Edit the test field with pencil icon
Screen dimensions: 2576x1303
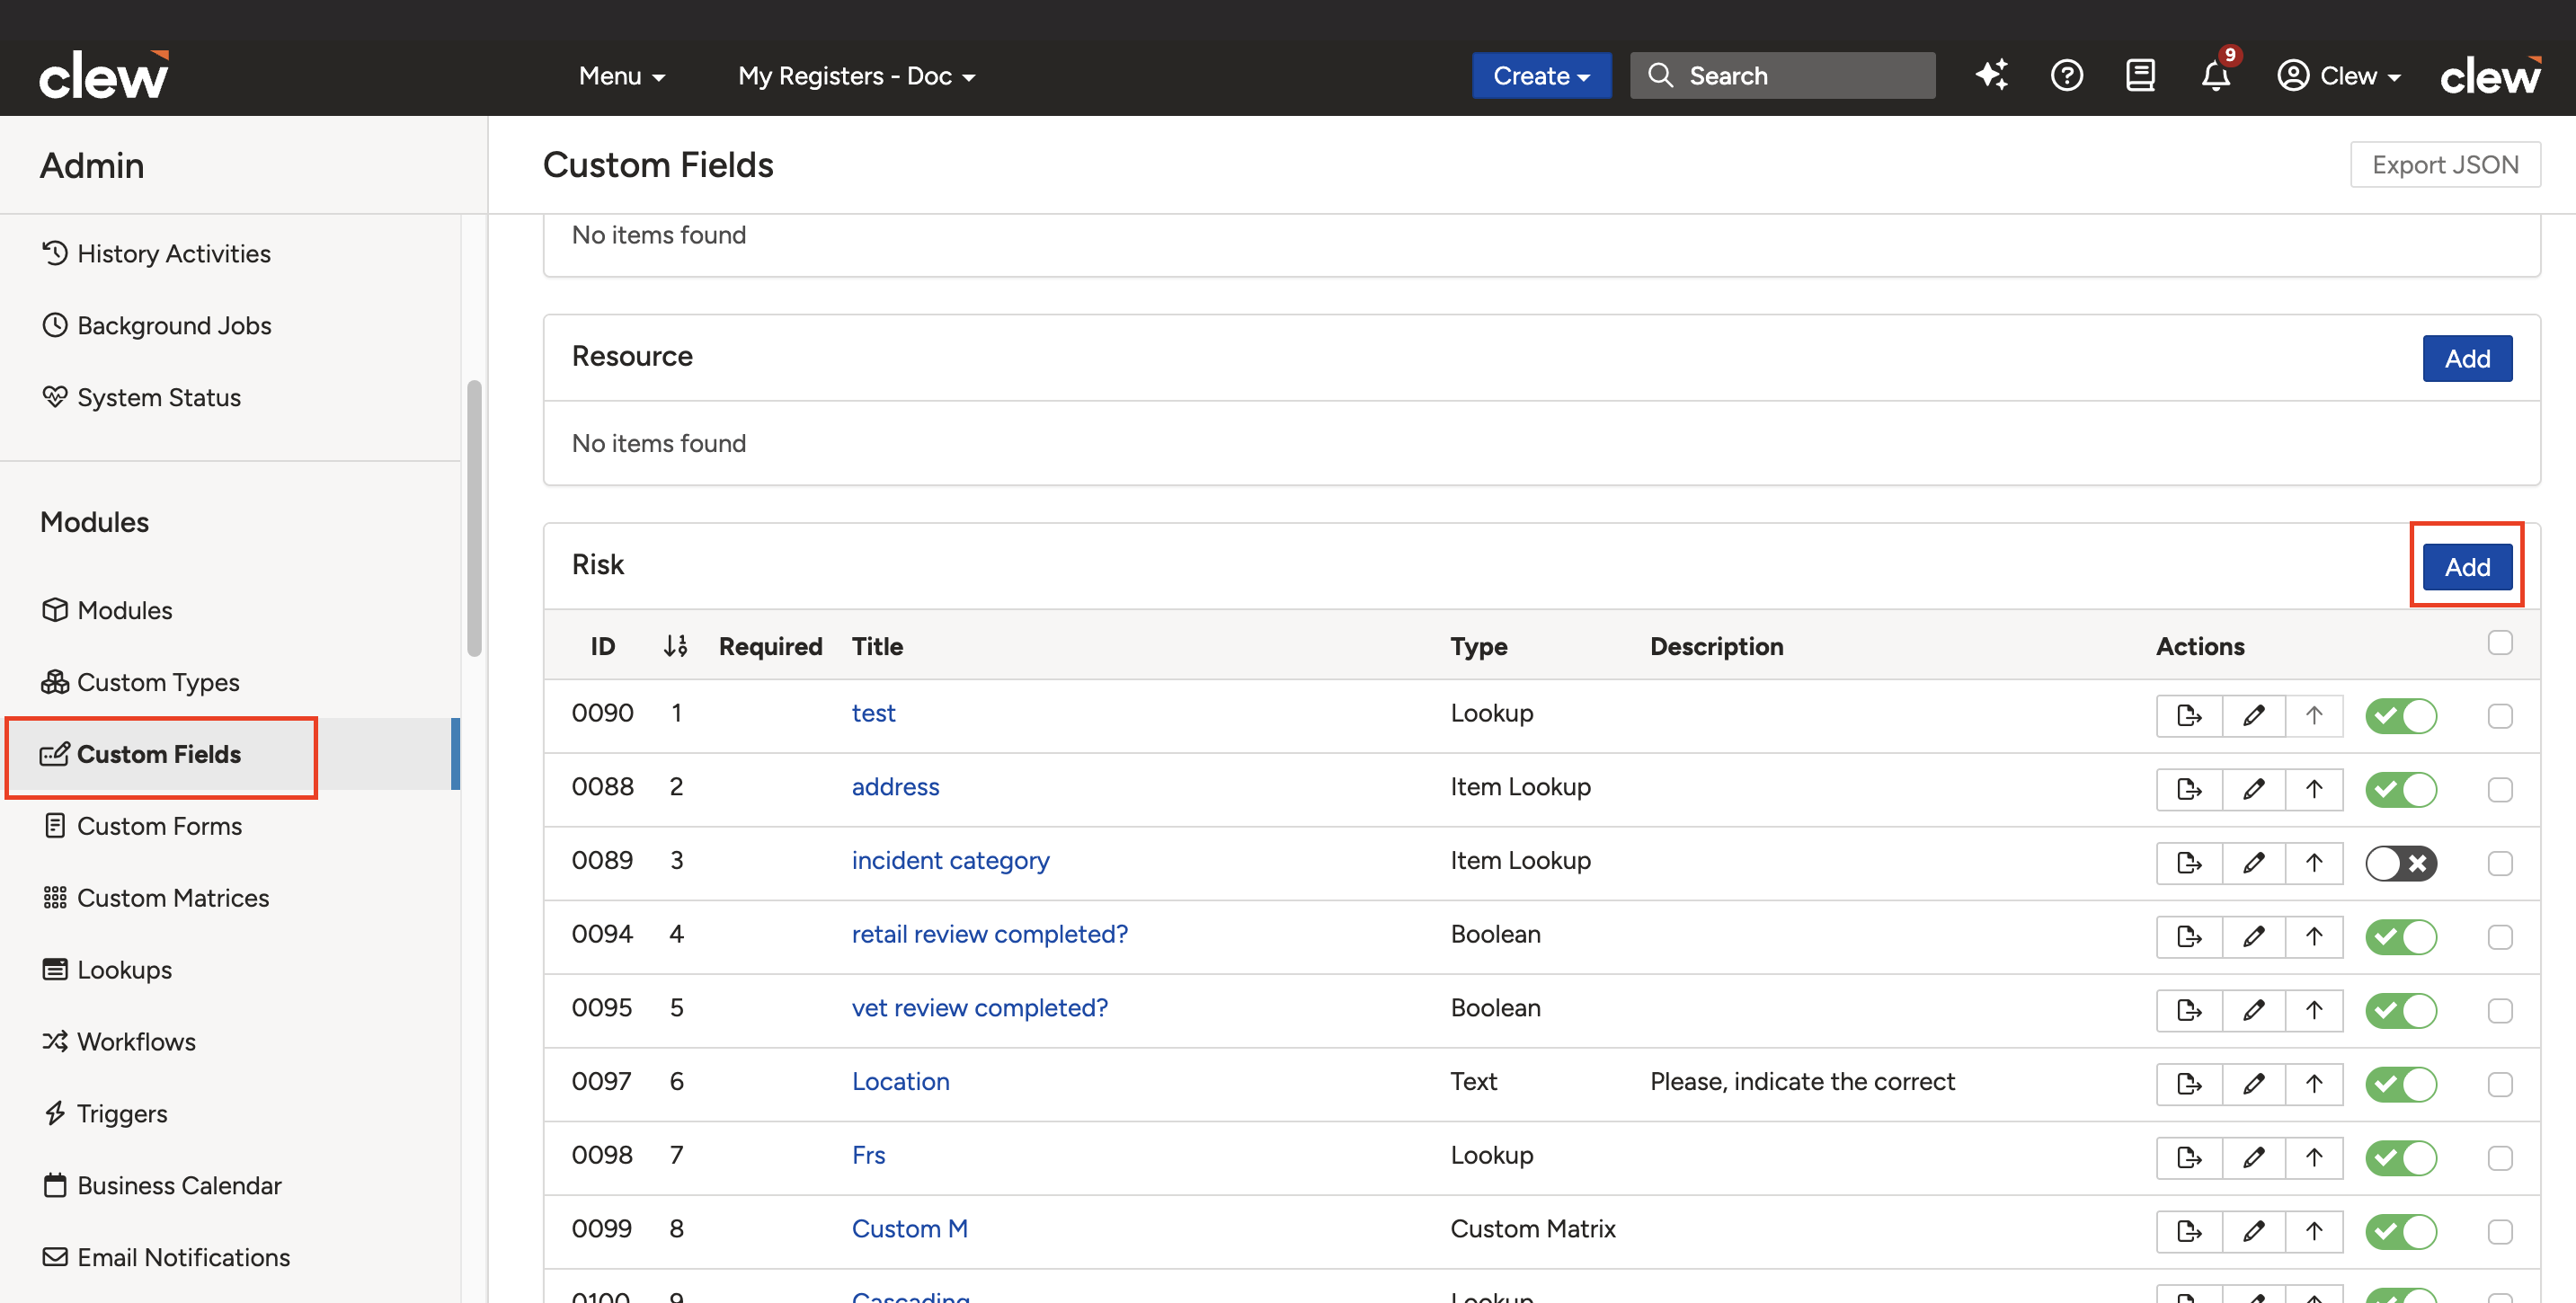click(x=2253, y=716)
